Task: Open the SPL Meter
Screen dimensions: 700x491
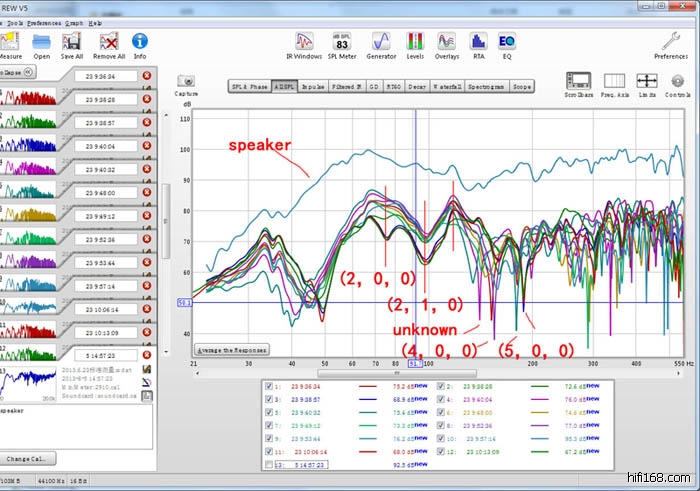Action: pos(342,42)
